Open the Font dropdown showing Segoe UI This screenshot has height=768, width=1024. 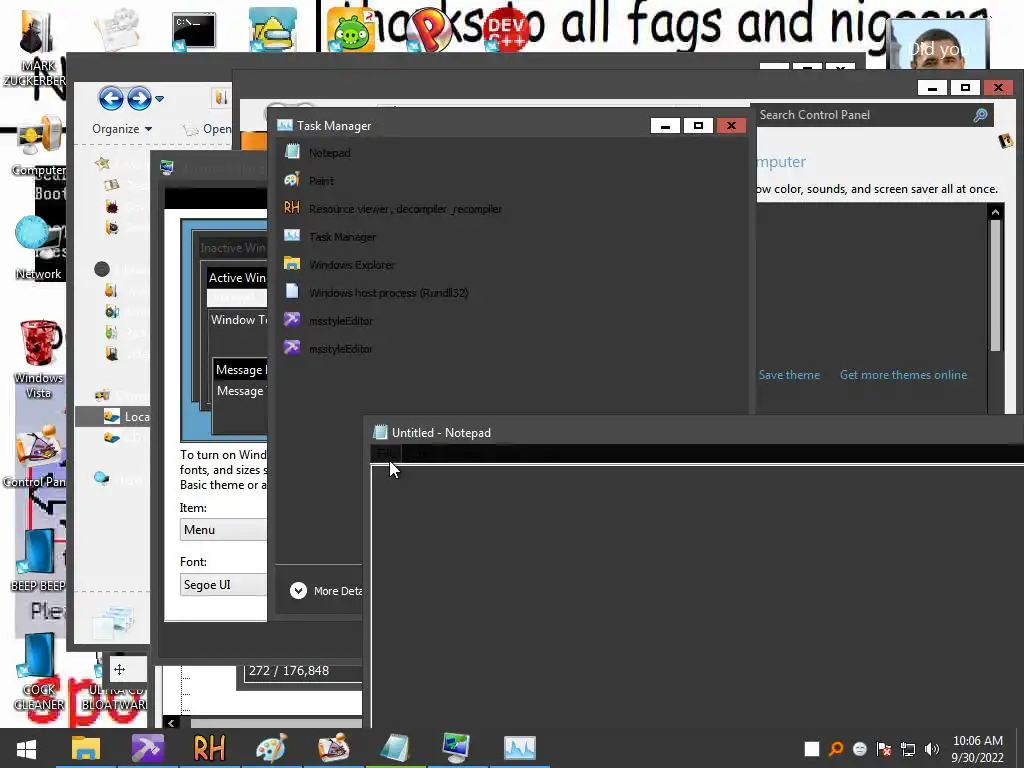point(223,584)
